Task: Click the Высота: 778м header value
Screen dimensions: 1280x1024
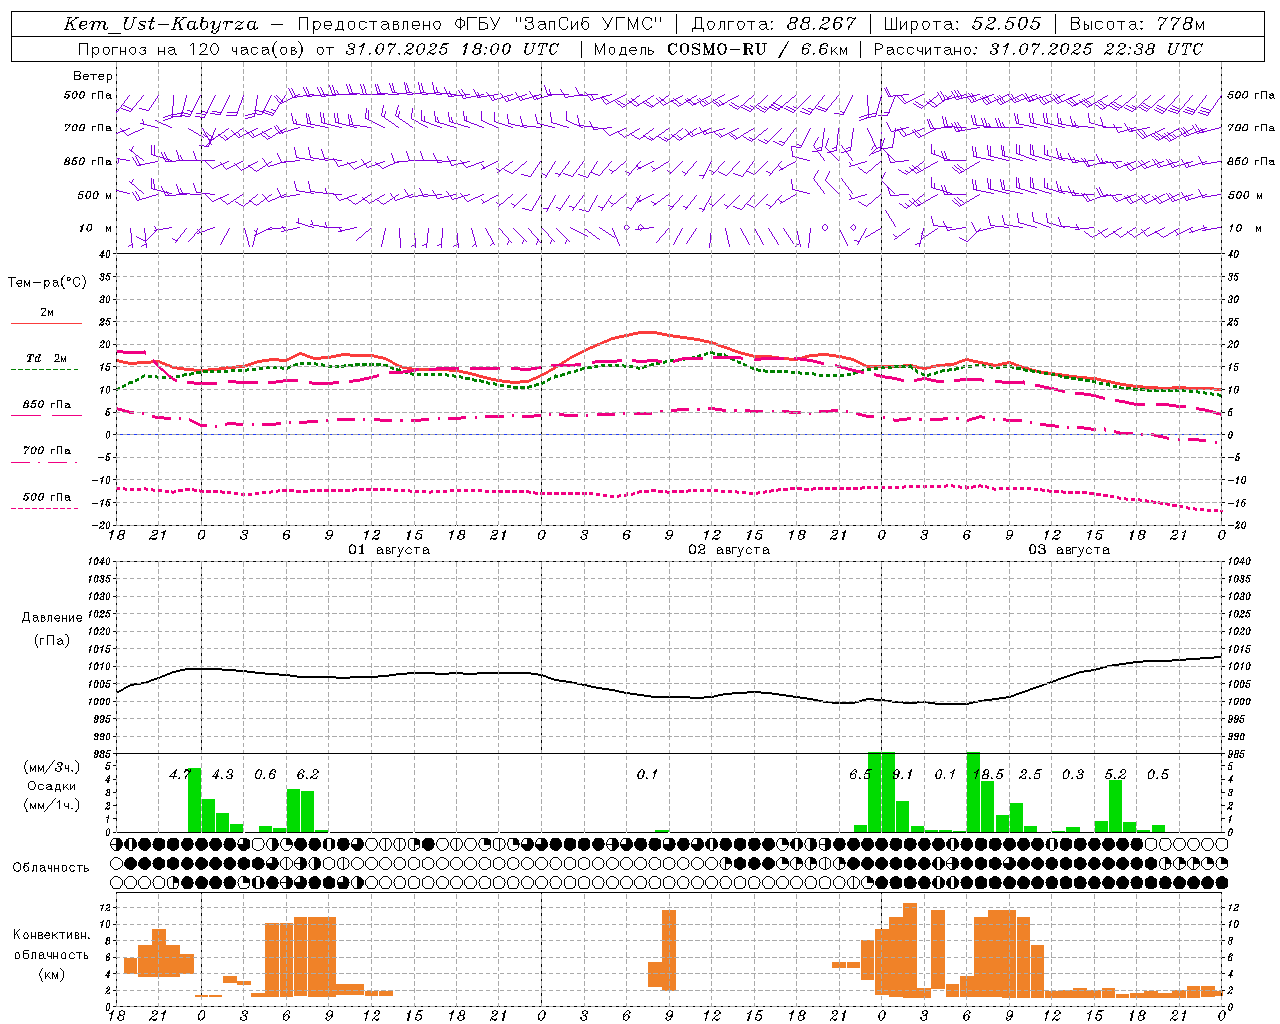Action: tap(1137, 24)
